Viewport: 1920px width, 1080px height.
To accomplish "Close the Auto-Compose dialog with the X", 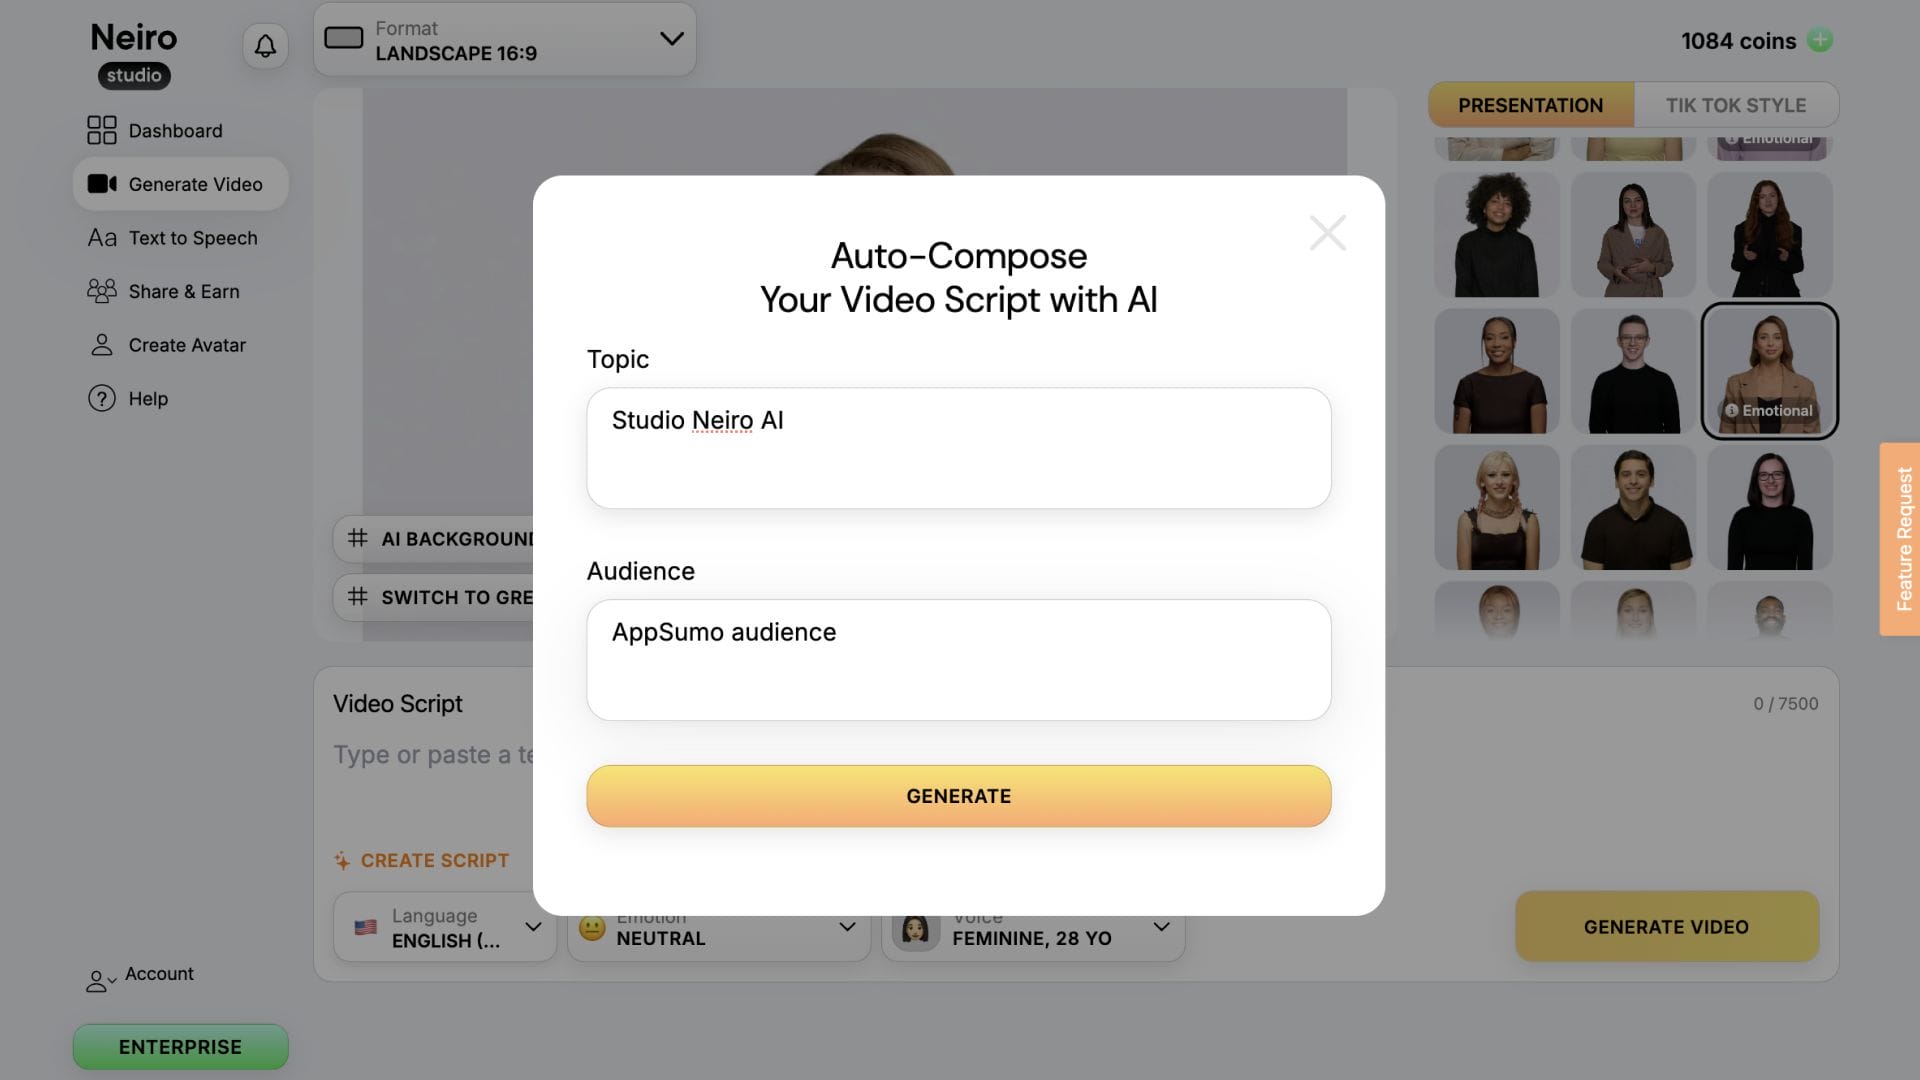I will point(1327,233).
